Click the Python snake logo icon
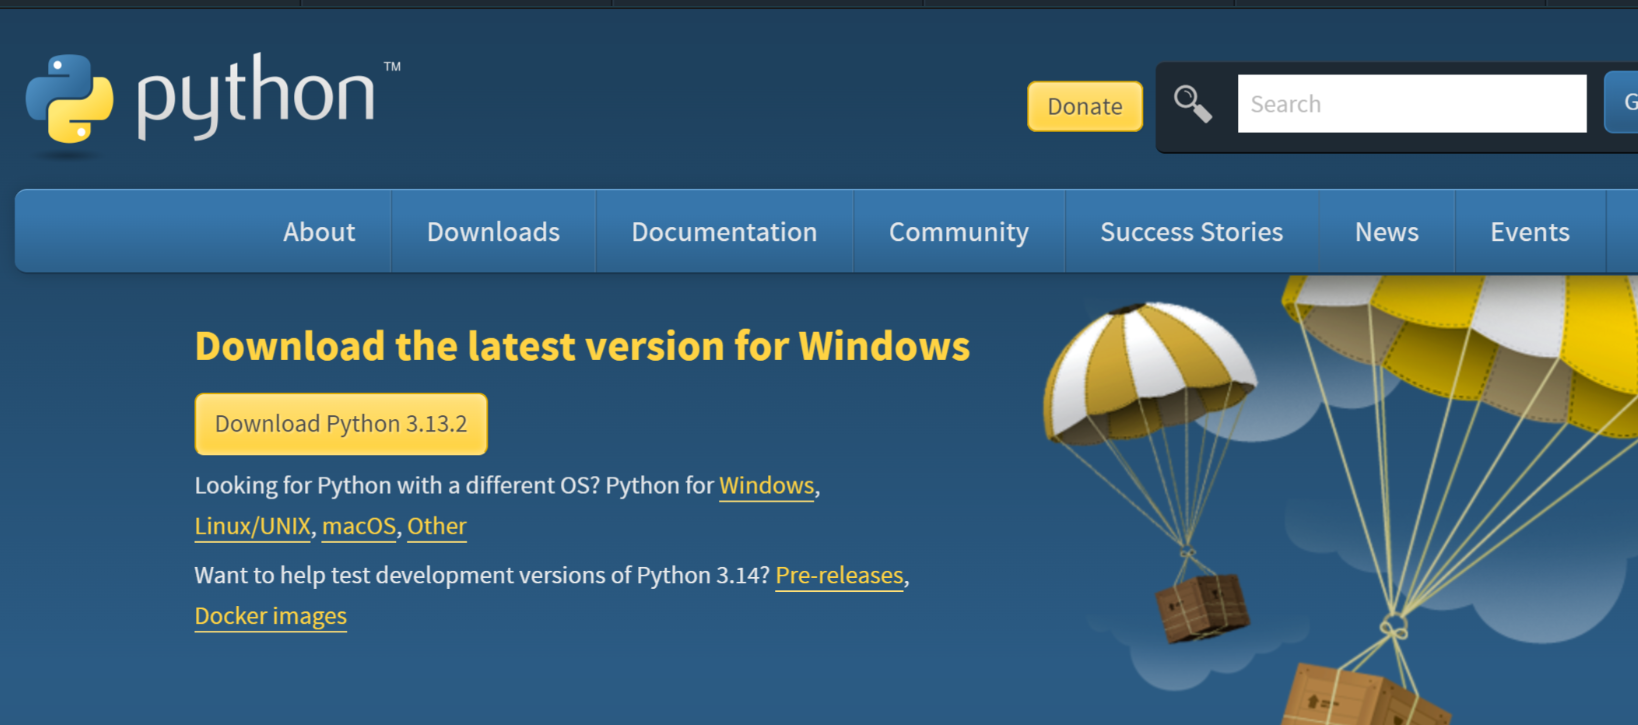Image resolution: width=1638 pixels, height=725 pixels. point(69,99)
